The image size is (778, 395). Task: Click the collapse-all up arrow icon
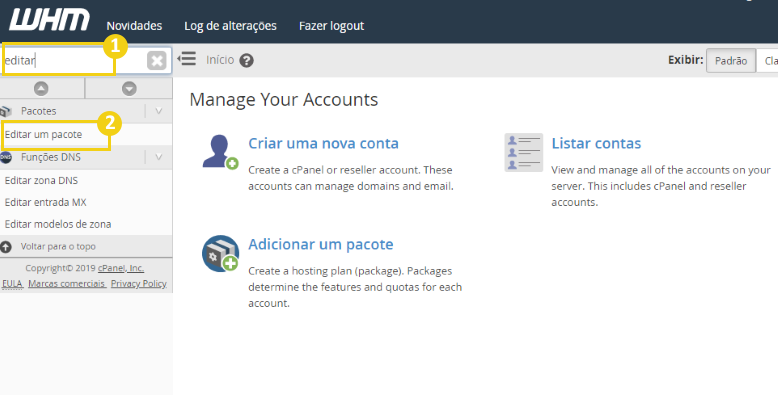click(41, 89)
